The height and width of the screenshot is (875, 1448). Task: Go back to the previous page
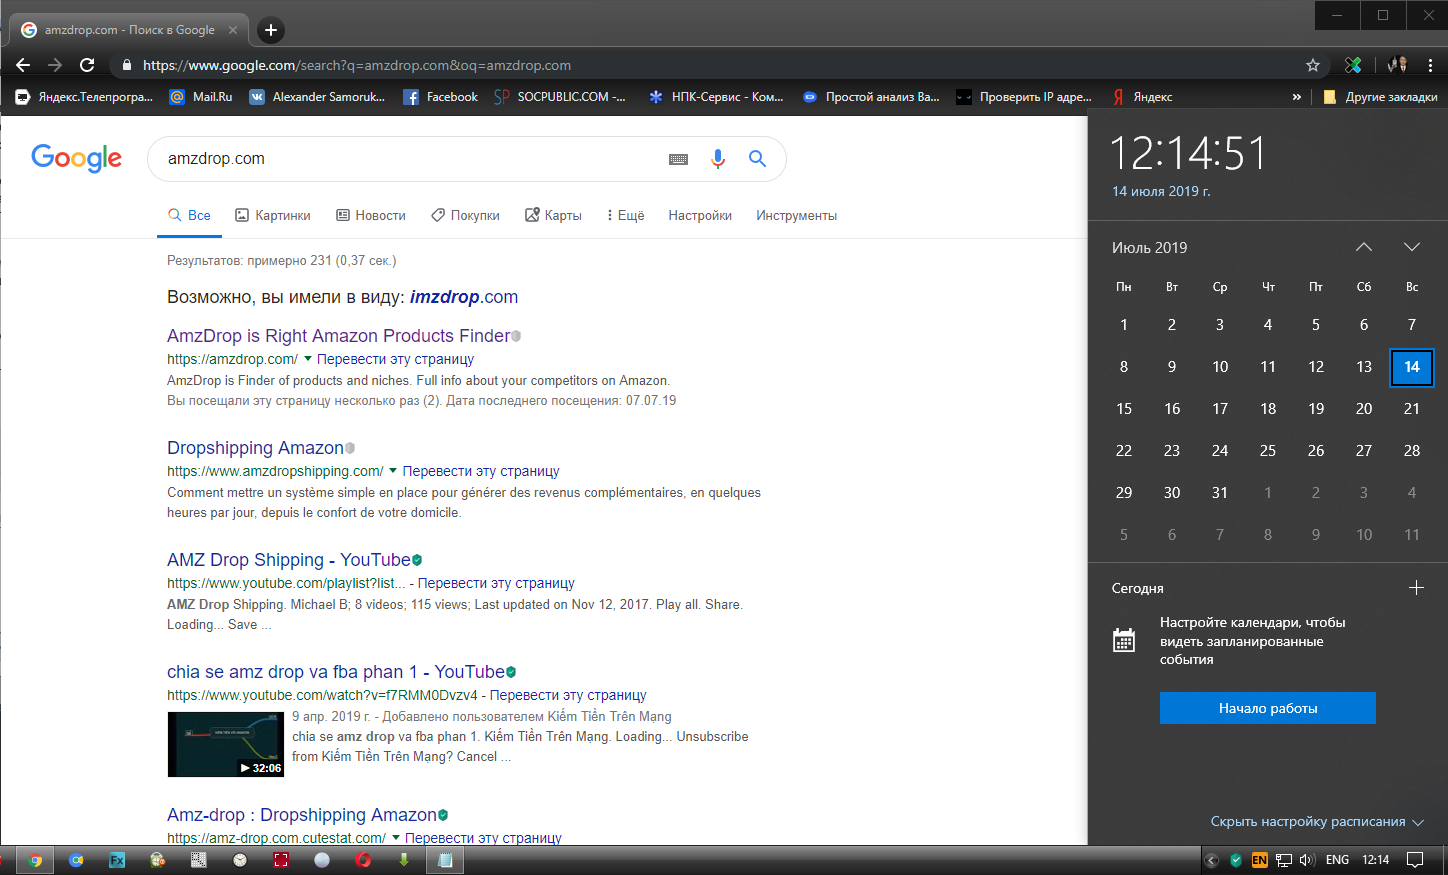coord(23,65)
